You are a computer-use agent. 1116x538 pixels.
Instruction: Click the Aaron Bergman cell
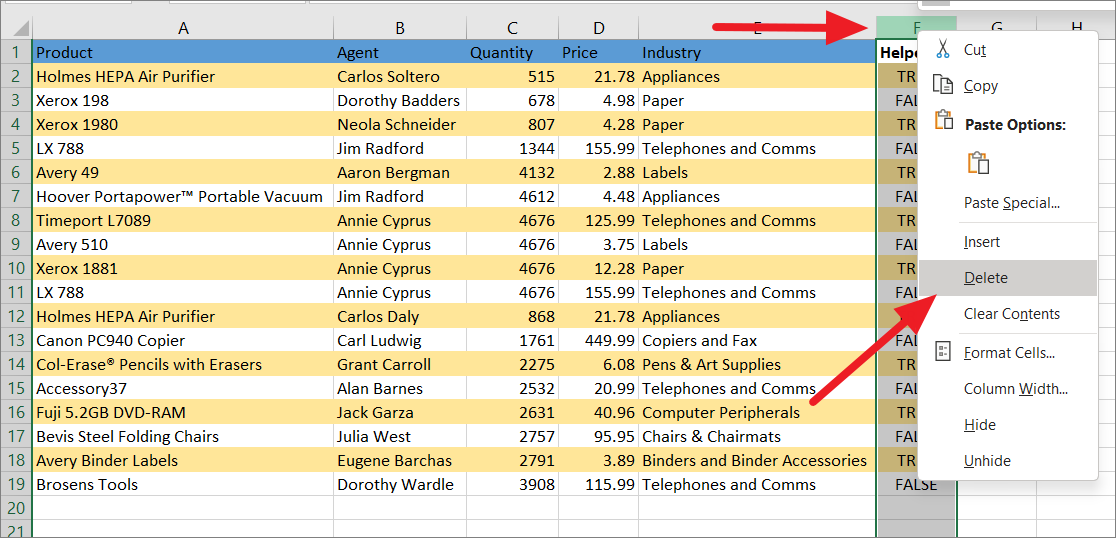400,172
